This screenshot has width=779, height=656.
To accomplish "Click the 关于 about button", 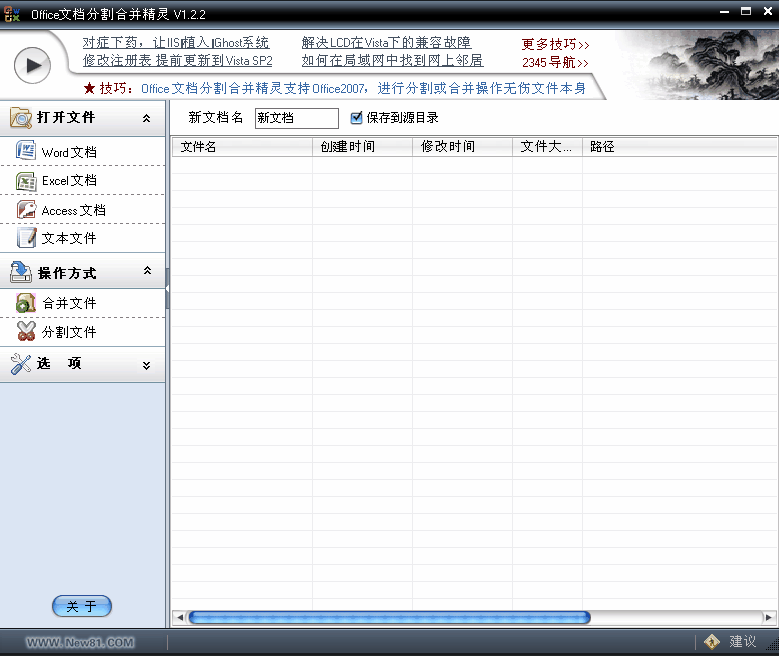I will pos(82,606).
